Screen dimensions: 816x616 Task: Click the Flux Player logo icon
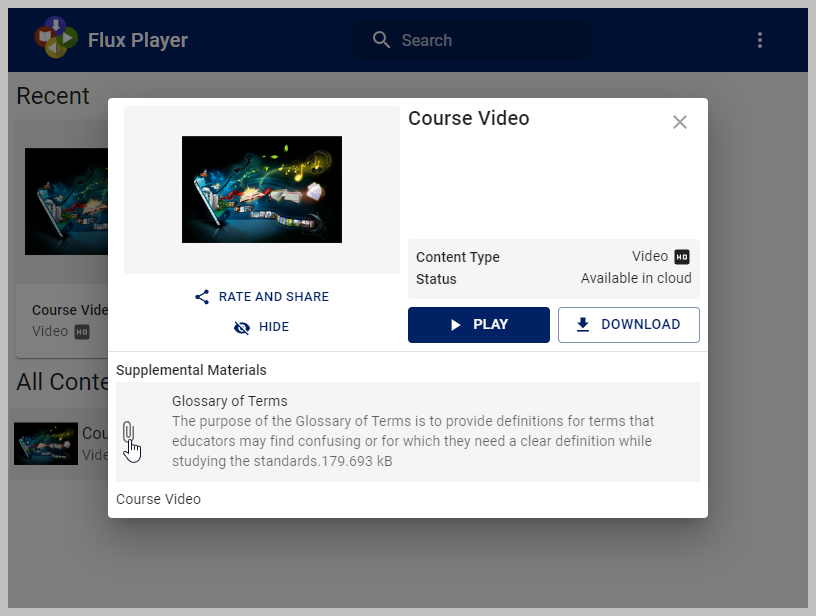56,38
